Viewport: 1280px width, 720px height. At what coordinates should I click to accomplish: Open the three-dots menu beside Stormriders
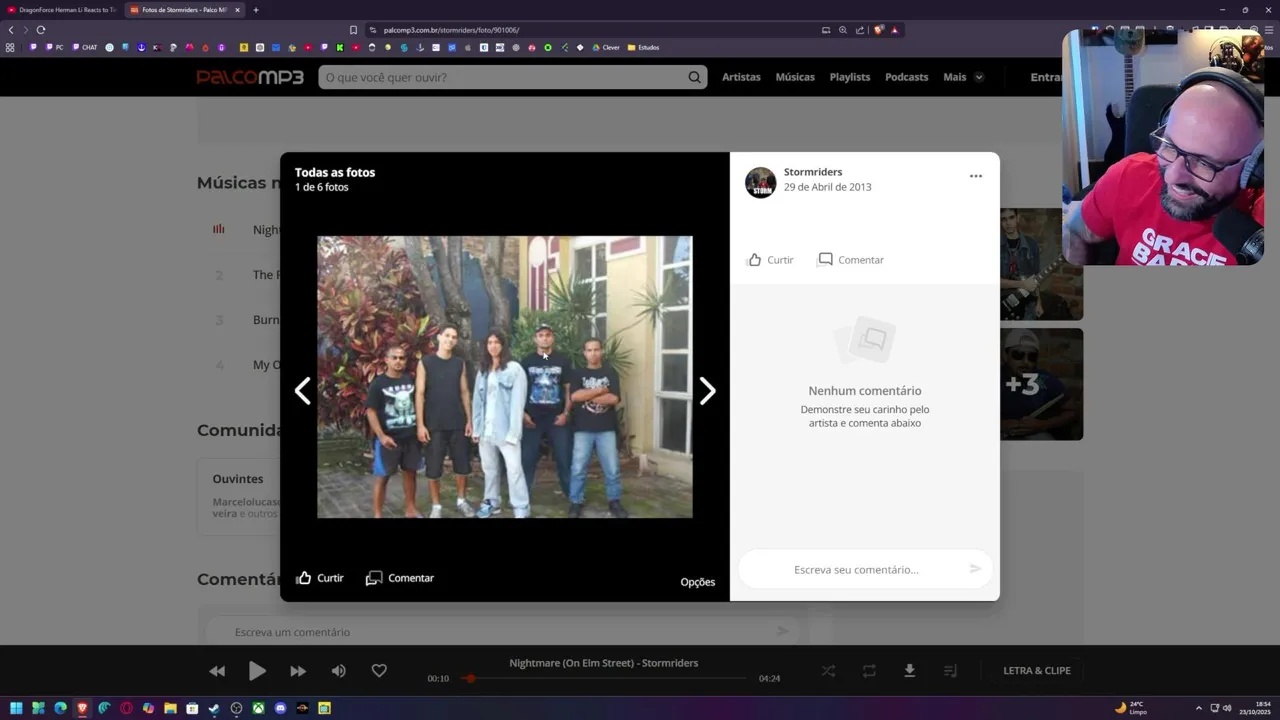click(976, 176)
